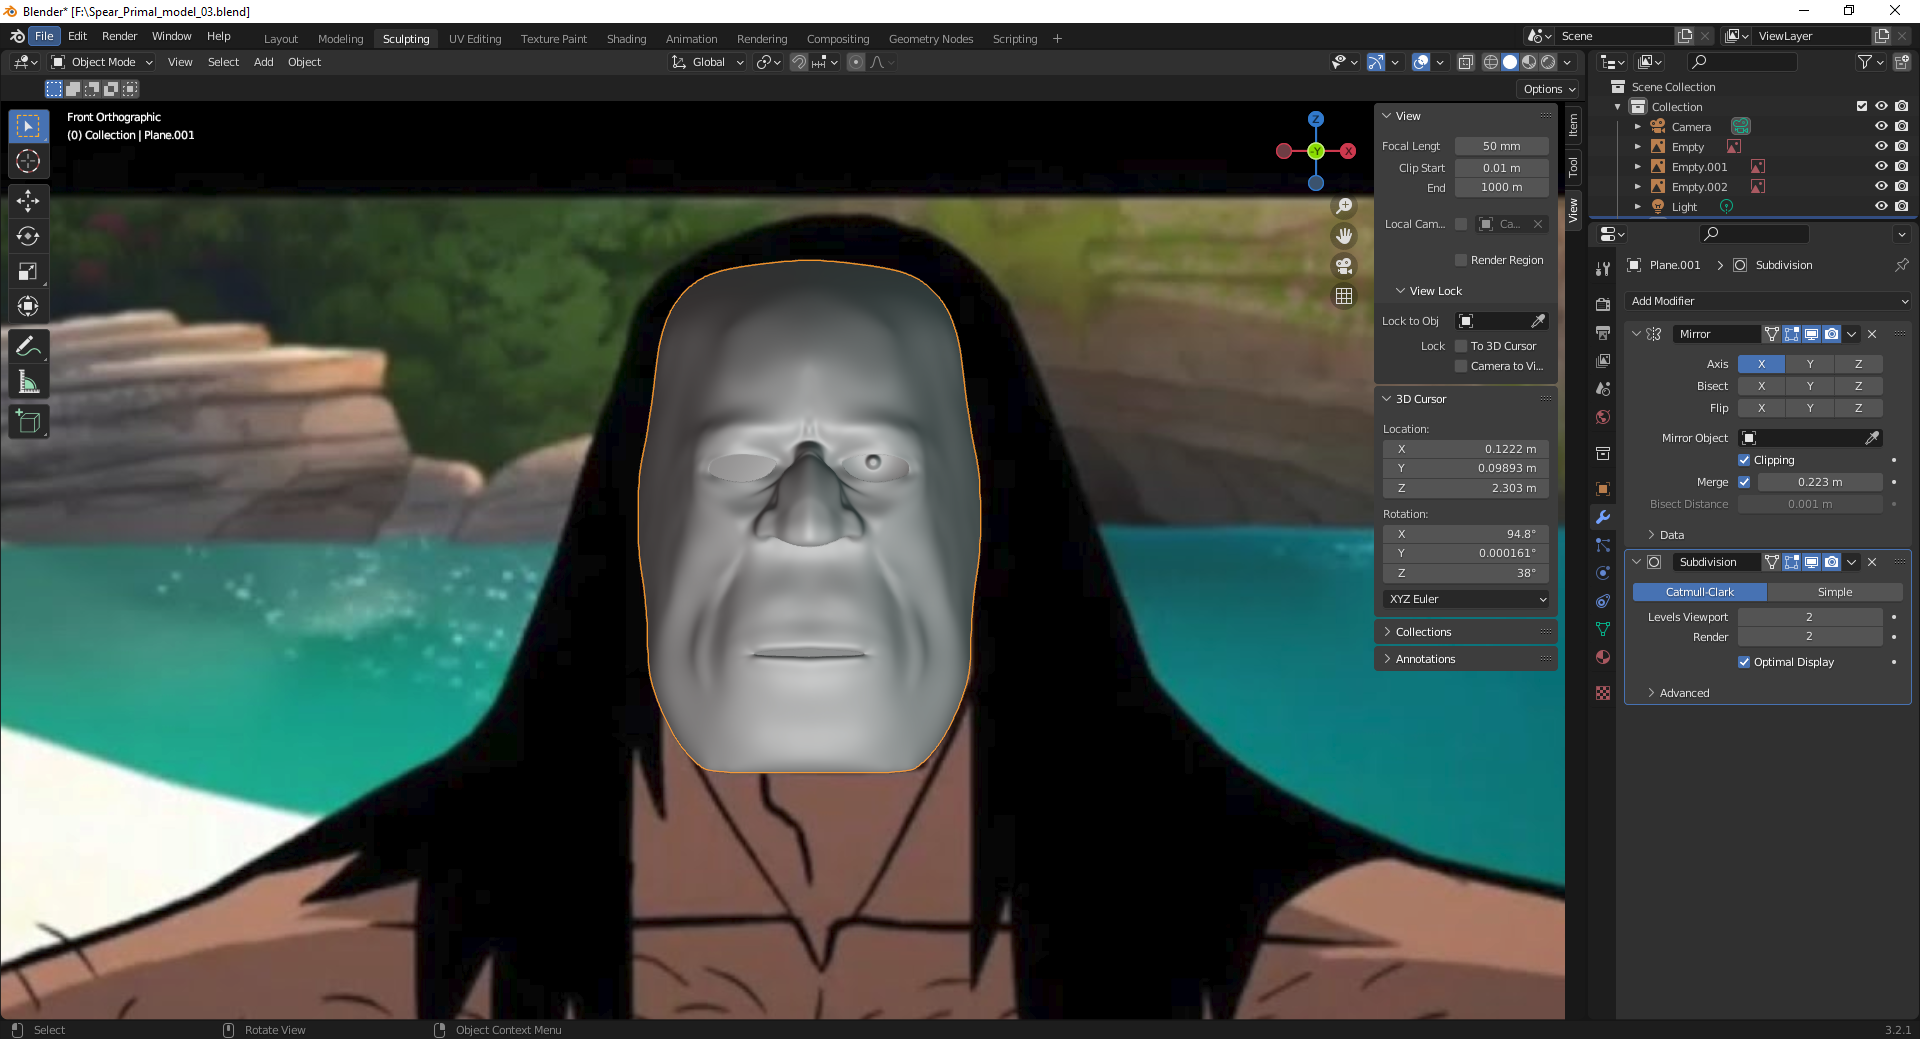The image size is (1920, 1039).
Task: Open the Modifier properties wrench tab
Action: pyautogui.click(x=1603, y=517)
